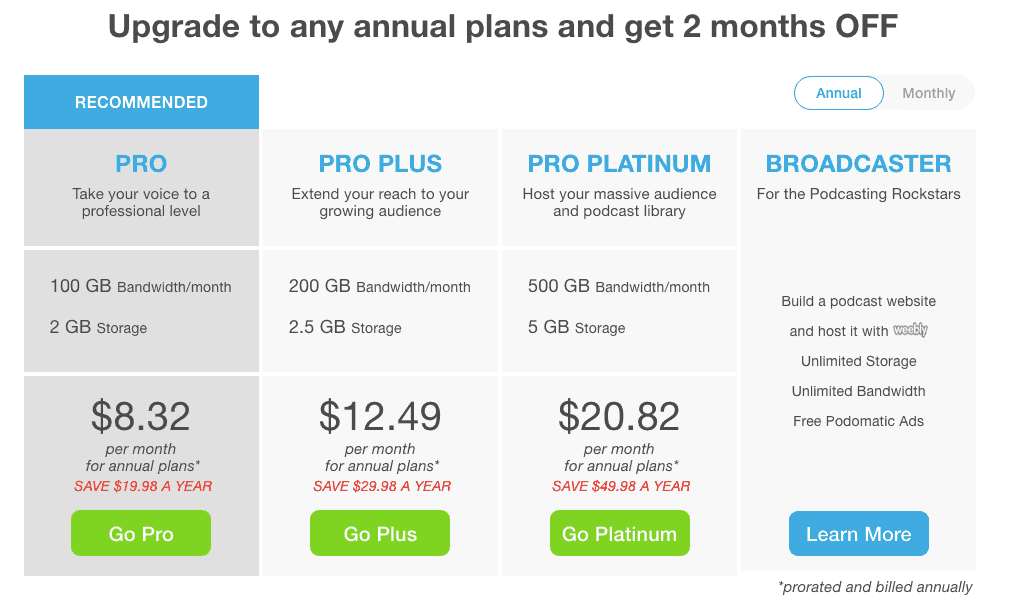Screen dimensions: 1017x602
Task: Click the $12.49 price for Pro Plus
Action: [380, 416]
